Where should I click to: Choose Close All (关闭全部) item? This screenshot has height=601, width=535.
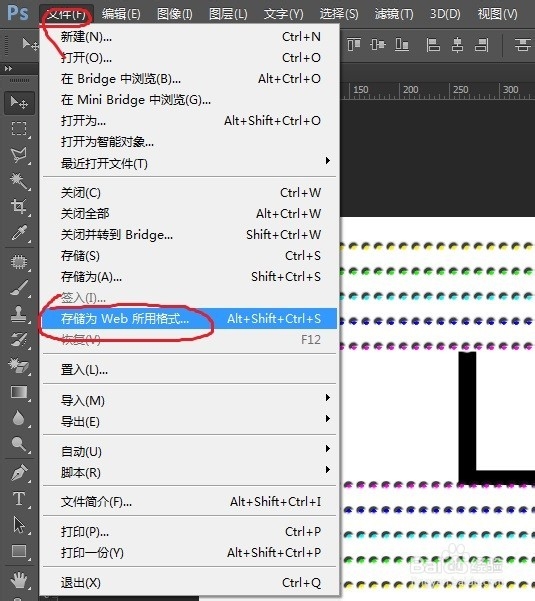click(x=189, y=213)
